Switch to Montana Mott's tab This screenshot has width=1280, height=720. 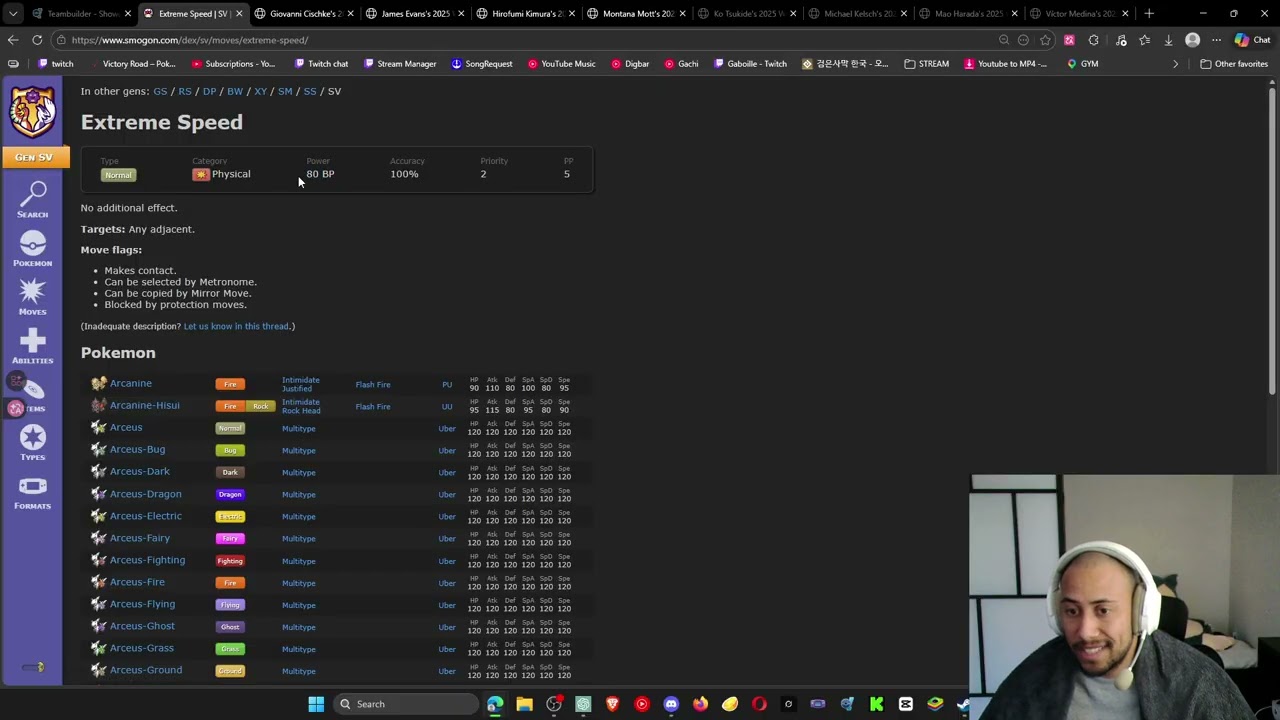tap(637, 14)
